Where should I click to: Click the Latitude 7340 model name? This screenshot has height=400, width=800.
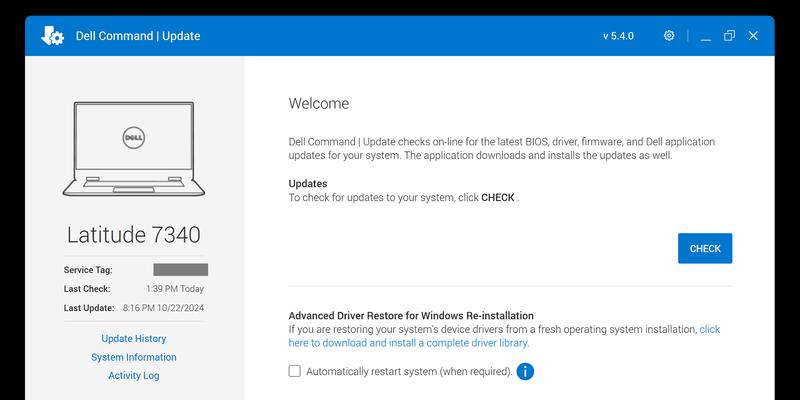pyautogui.click(x=134, y=235)
